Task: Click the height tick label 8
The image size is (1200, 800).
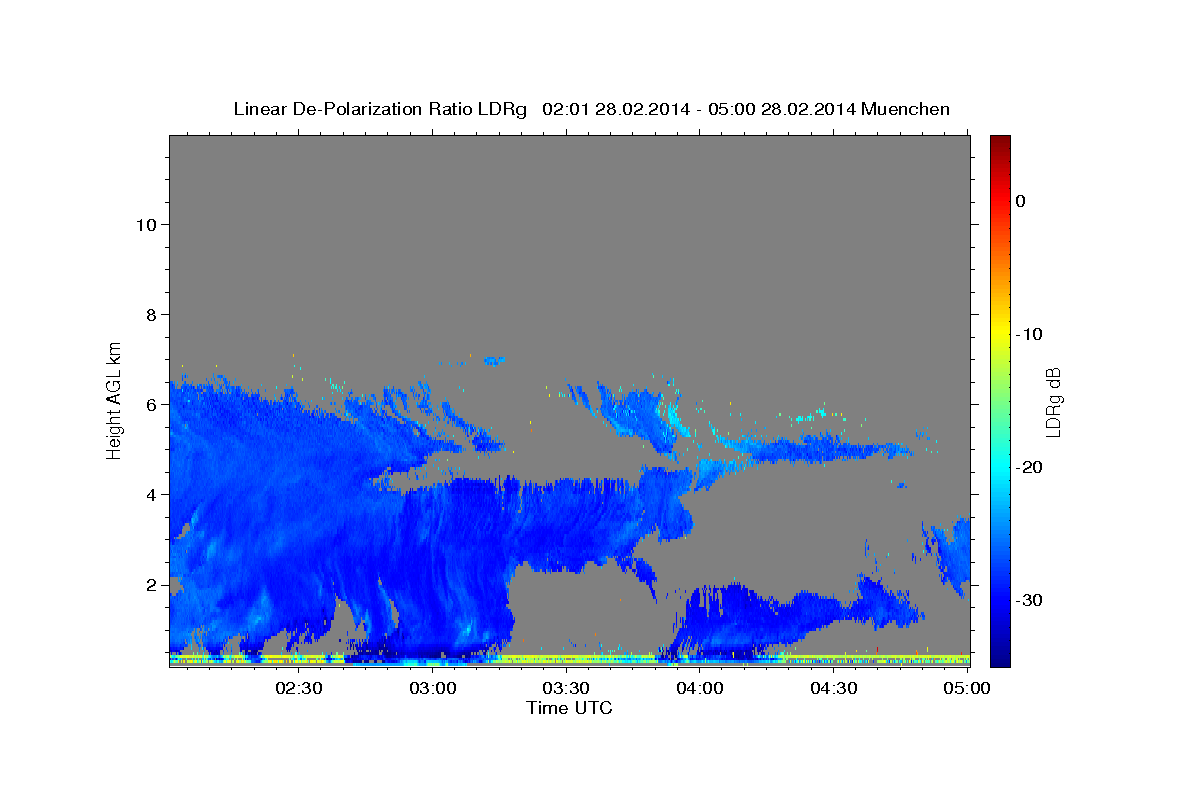Action: click(x=152, y=315)
